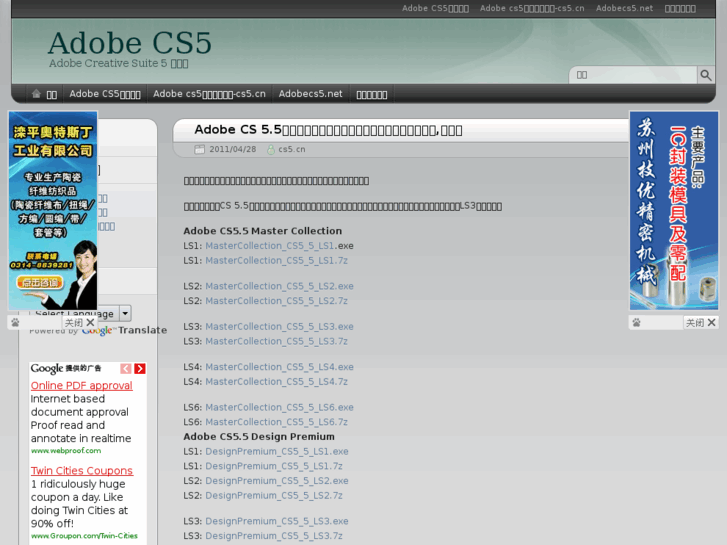Close the right floating ad banner
Screen dimensions: 727x545
point(701,322)
